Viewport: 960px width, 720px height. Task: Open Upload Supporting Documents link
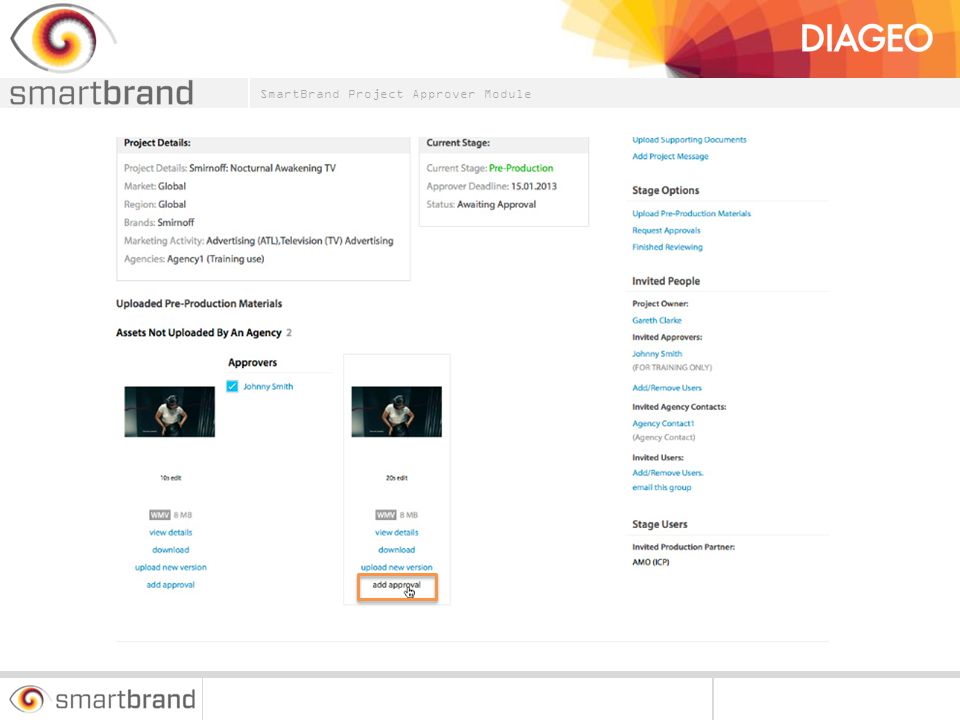(689, 140)
